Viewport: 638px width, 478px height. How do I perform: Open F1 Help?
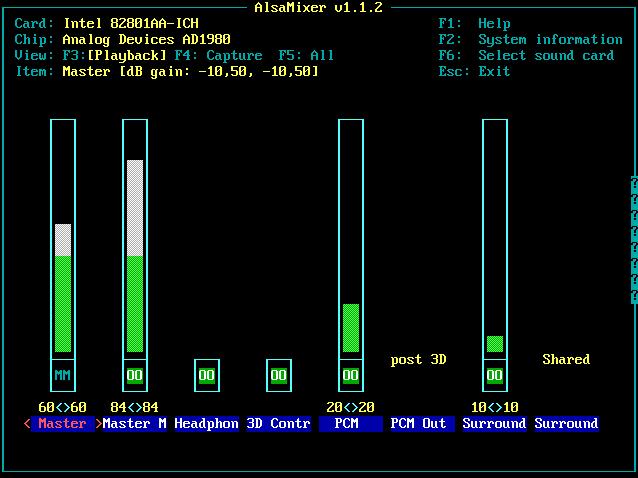474,24
